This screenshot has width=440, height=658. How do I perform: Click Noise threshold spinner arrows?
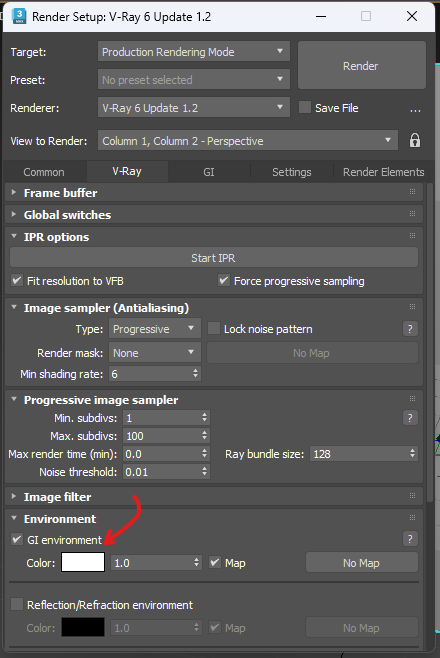[204, 472]
